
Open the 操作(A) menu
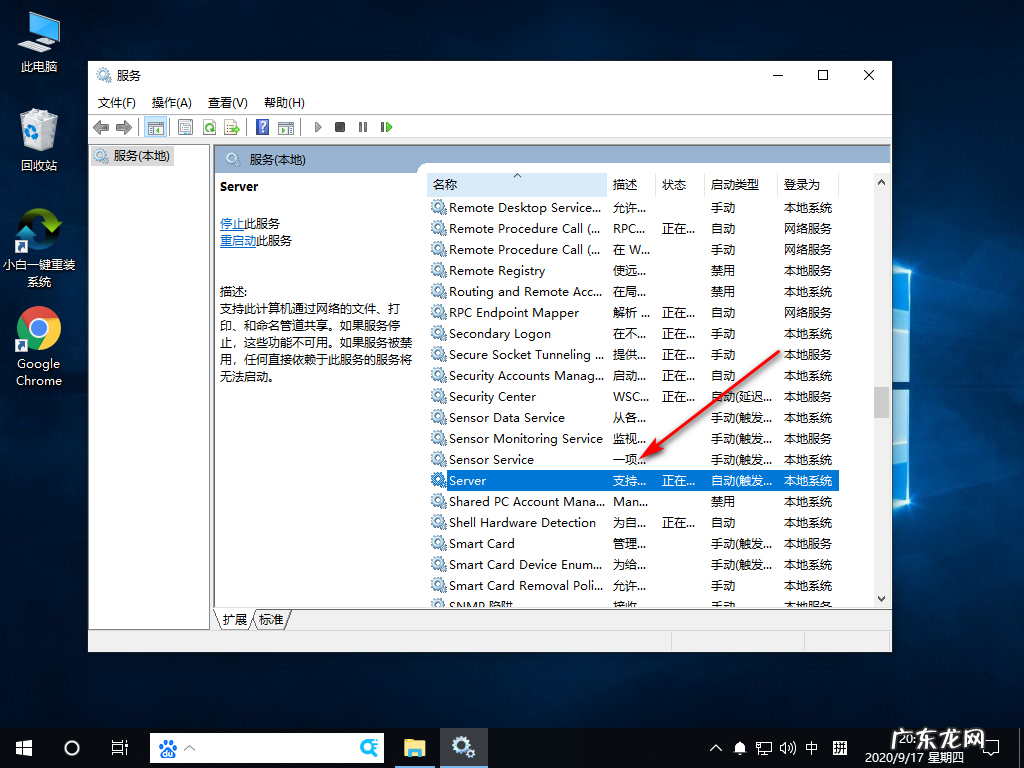[170, 102]
